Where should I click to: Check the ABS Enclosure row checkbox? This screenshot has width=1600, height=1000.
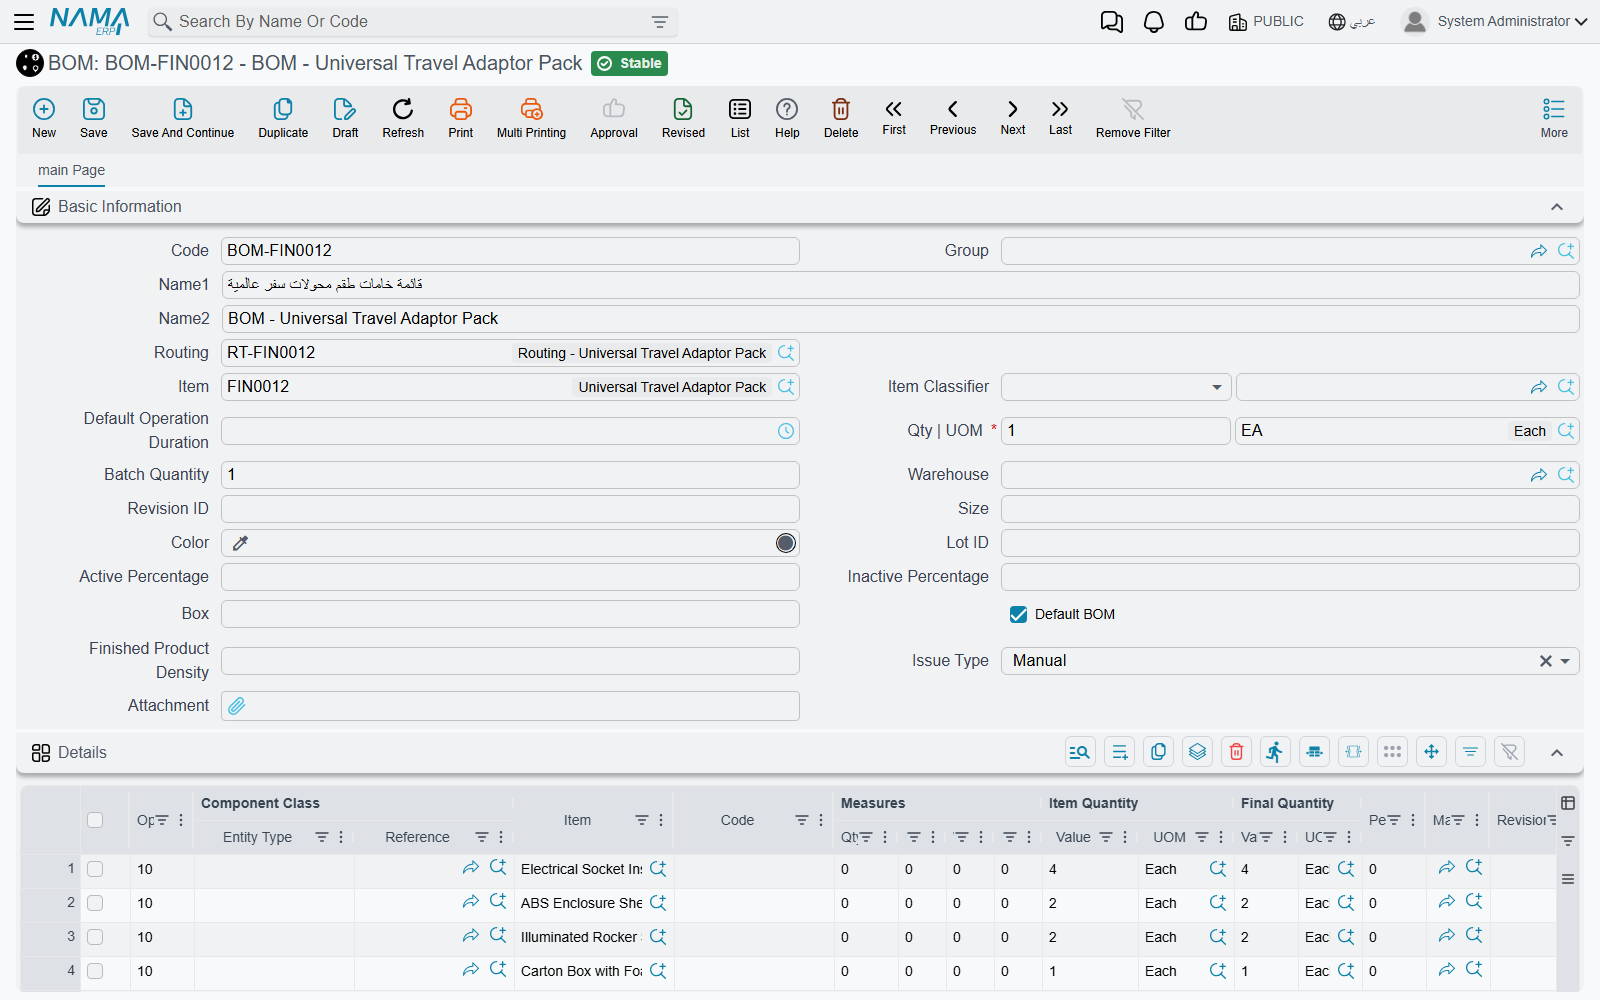[95, 903]
